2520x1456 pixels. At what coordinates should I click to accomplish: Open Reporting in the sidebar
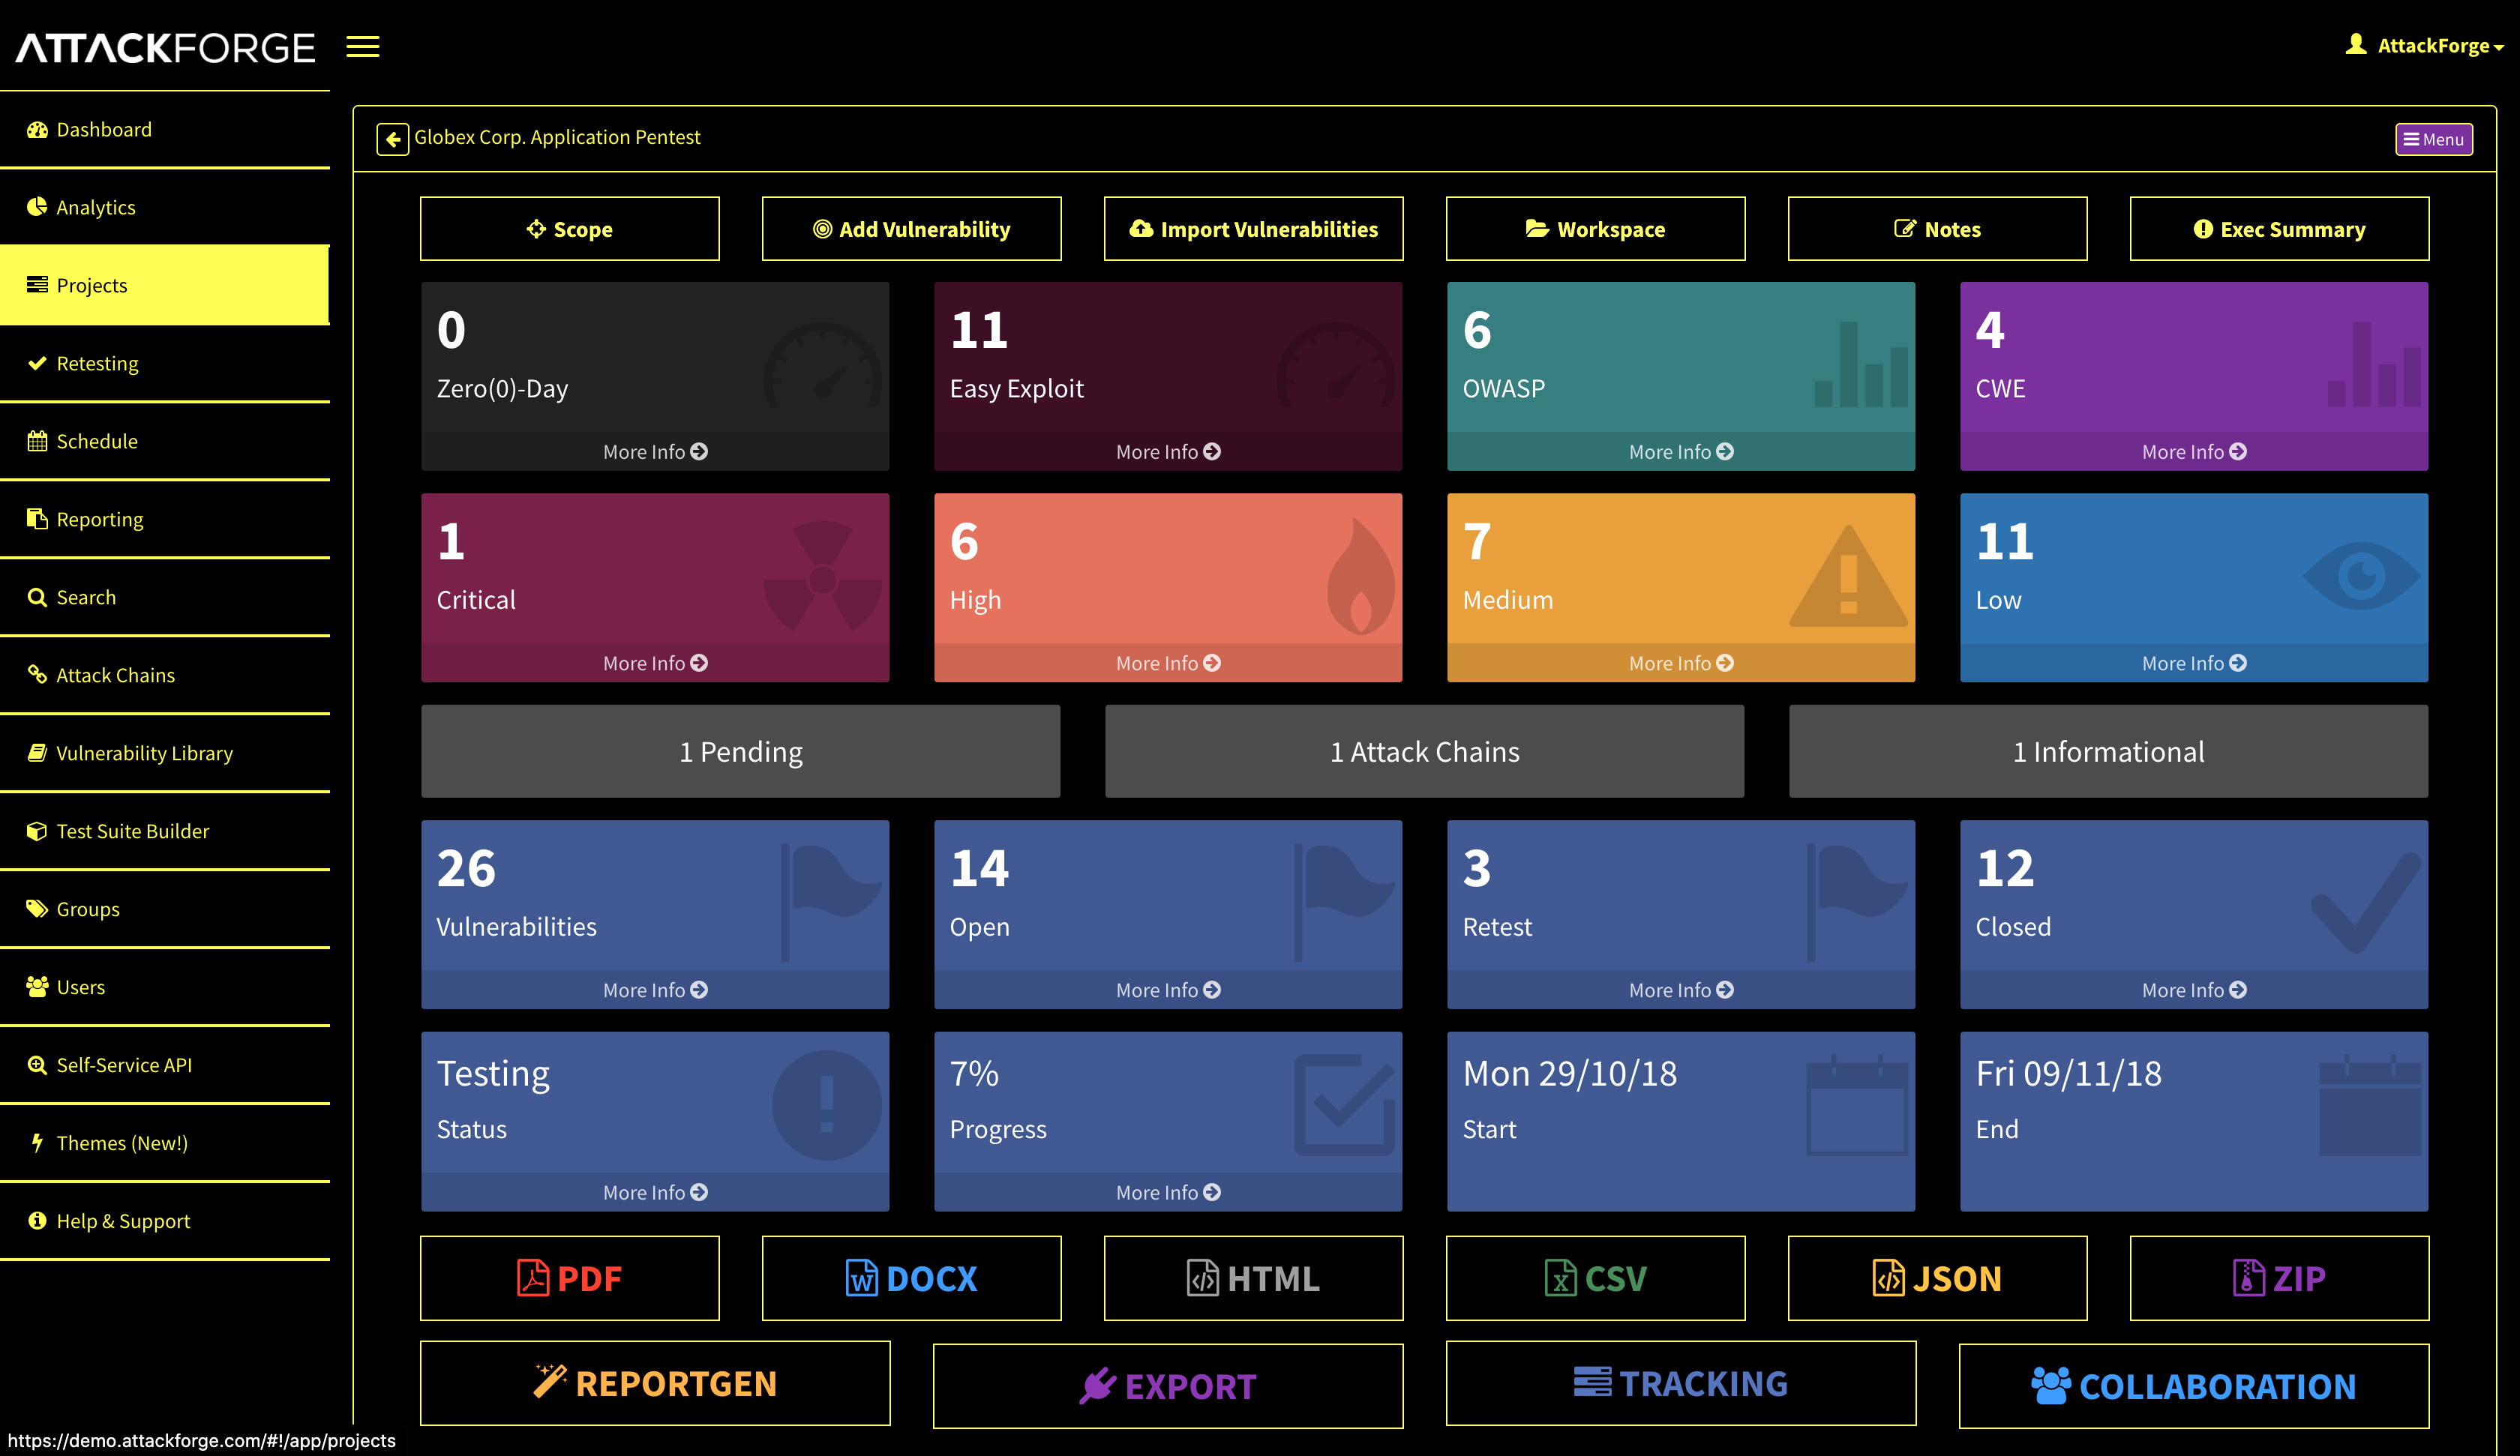tap(165, 520)
